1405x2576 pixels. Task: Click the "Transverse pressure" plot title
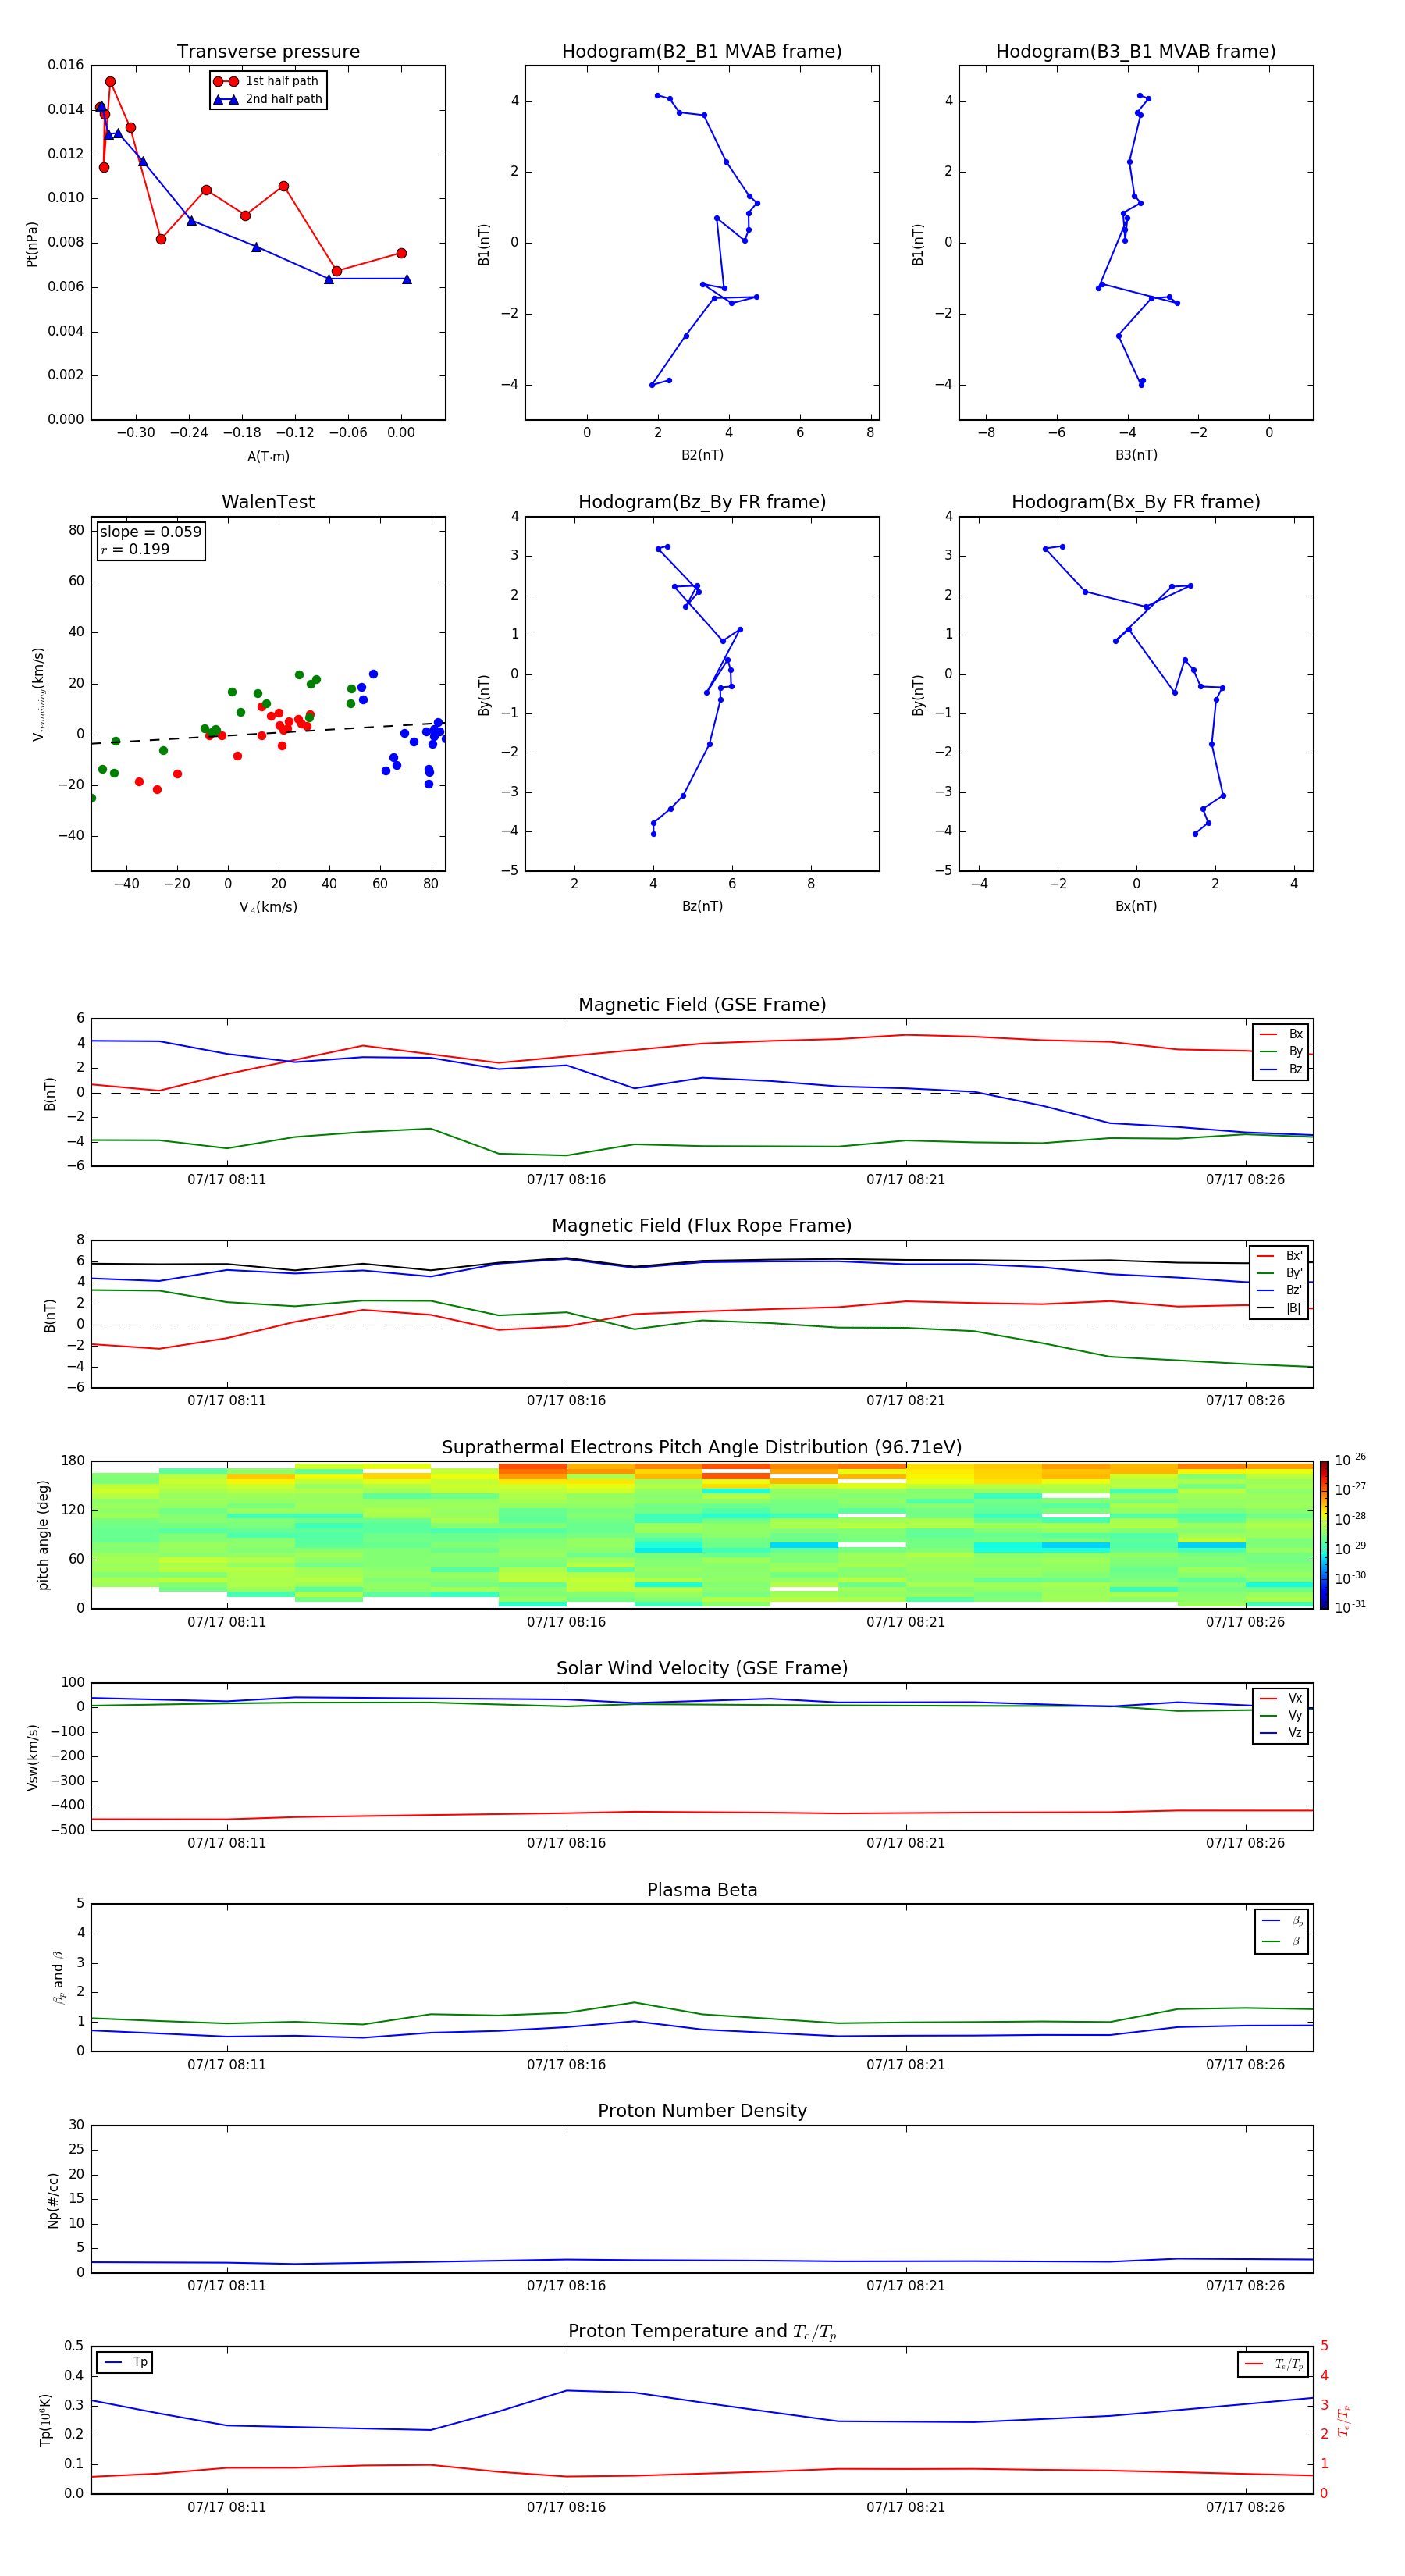click(x=268, y=52)
